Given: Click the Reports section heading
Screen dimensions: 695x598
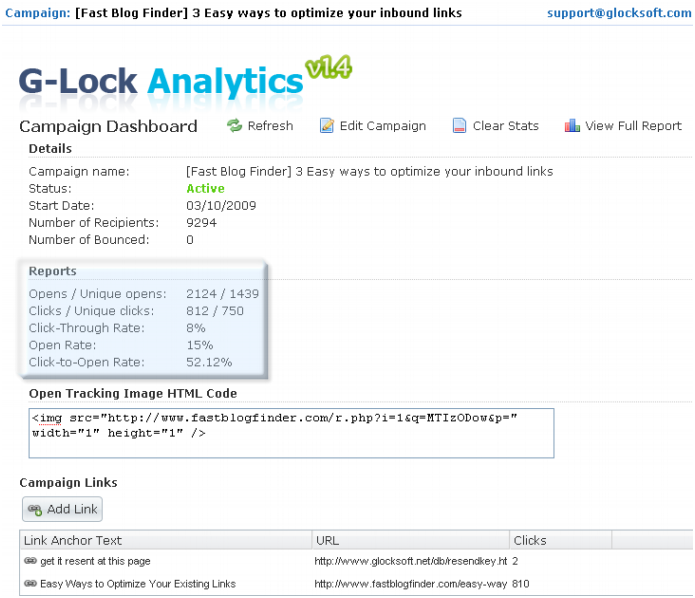Looking at the screenshot, I should [x=53, y=271].
